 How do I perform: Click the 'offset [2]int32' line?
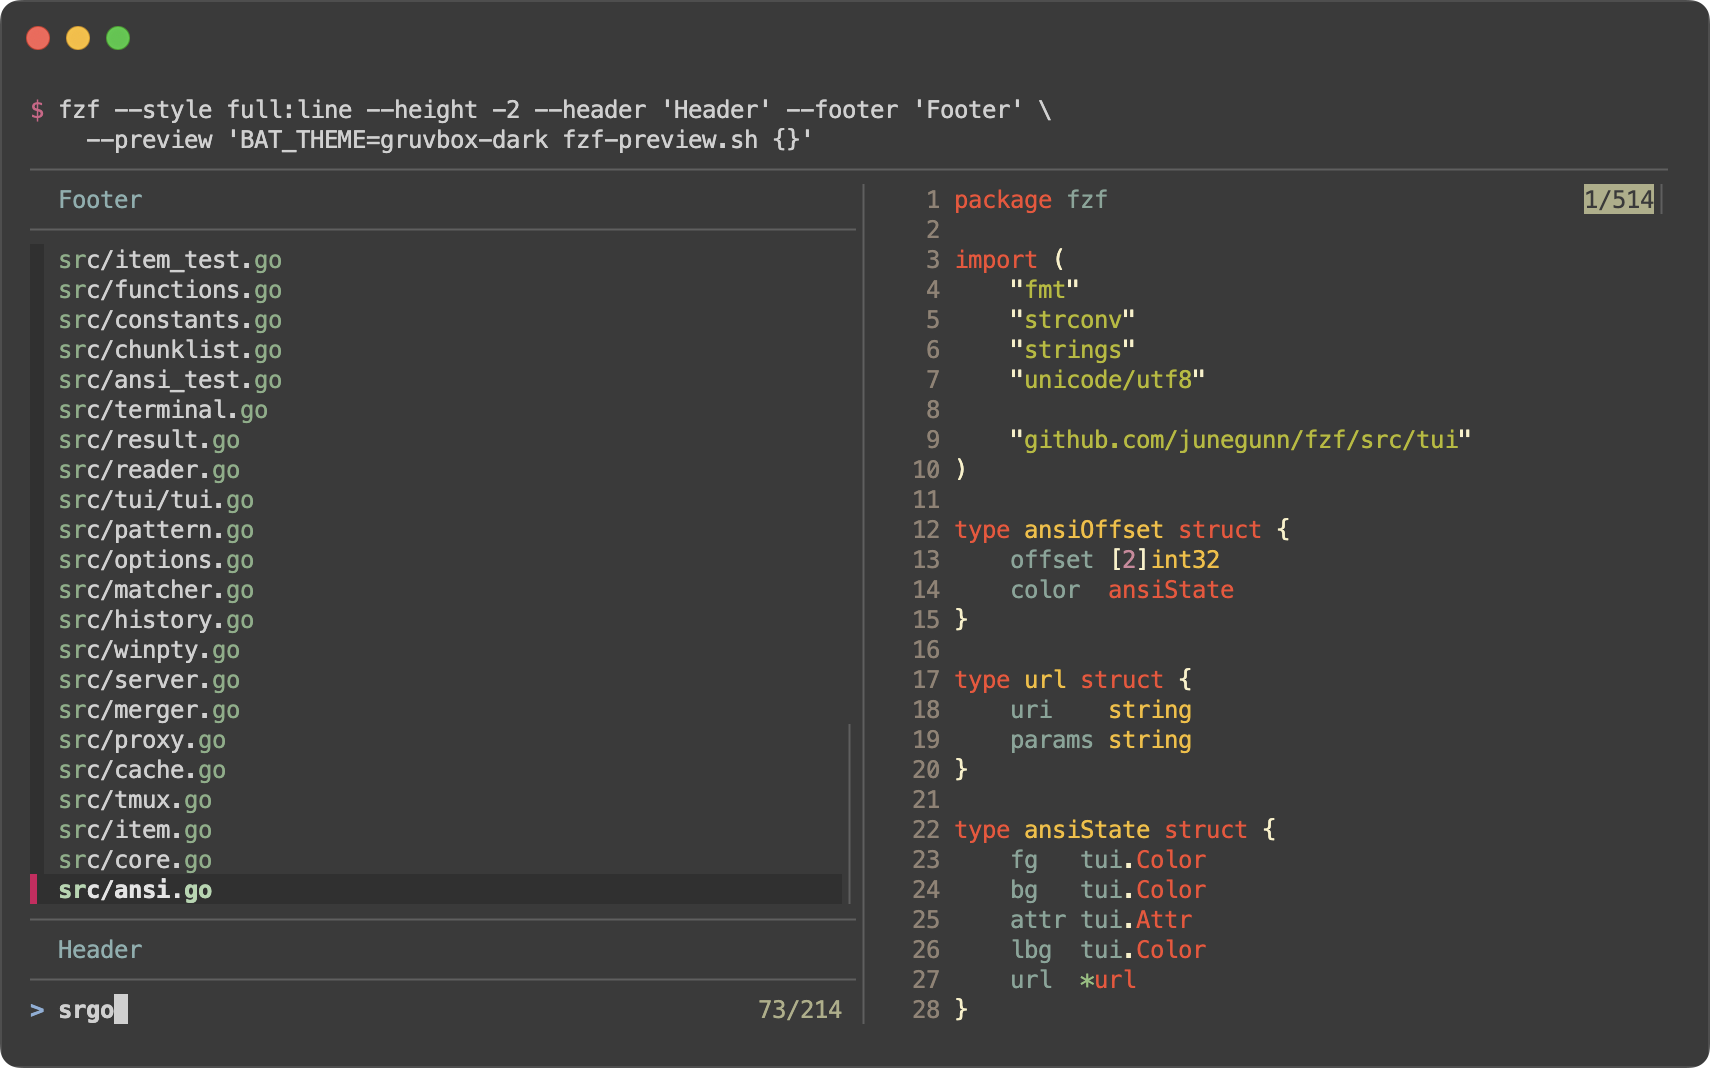[x=1115, y=560]
